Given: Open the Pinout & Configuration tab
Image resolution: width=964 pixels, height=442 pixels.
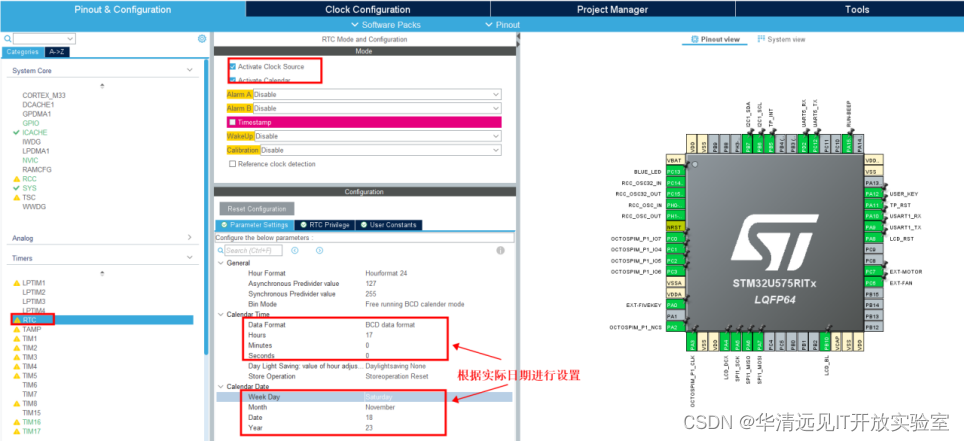Looking at the screenshot, I should [x=123, y=9].
